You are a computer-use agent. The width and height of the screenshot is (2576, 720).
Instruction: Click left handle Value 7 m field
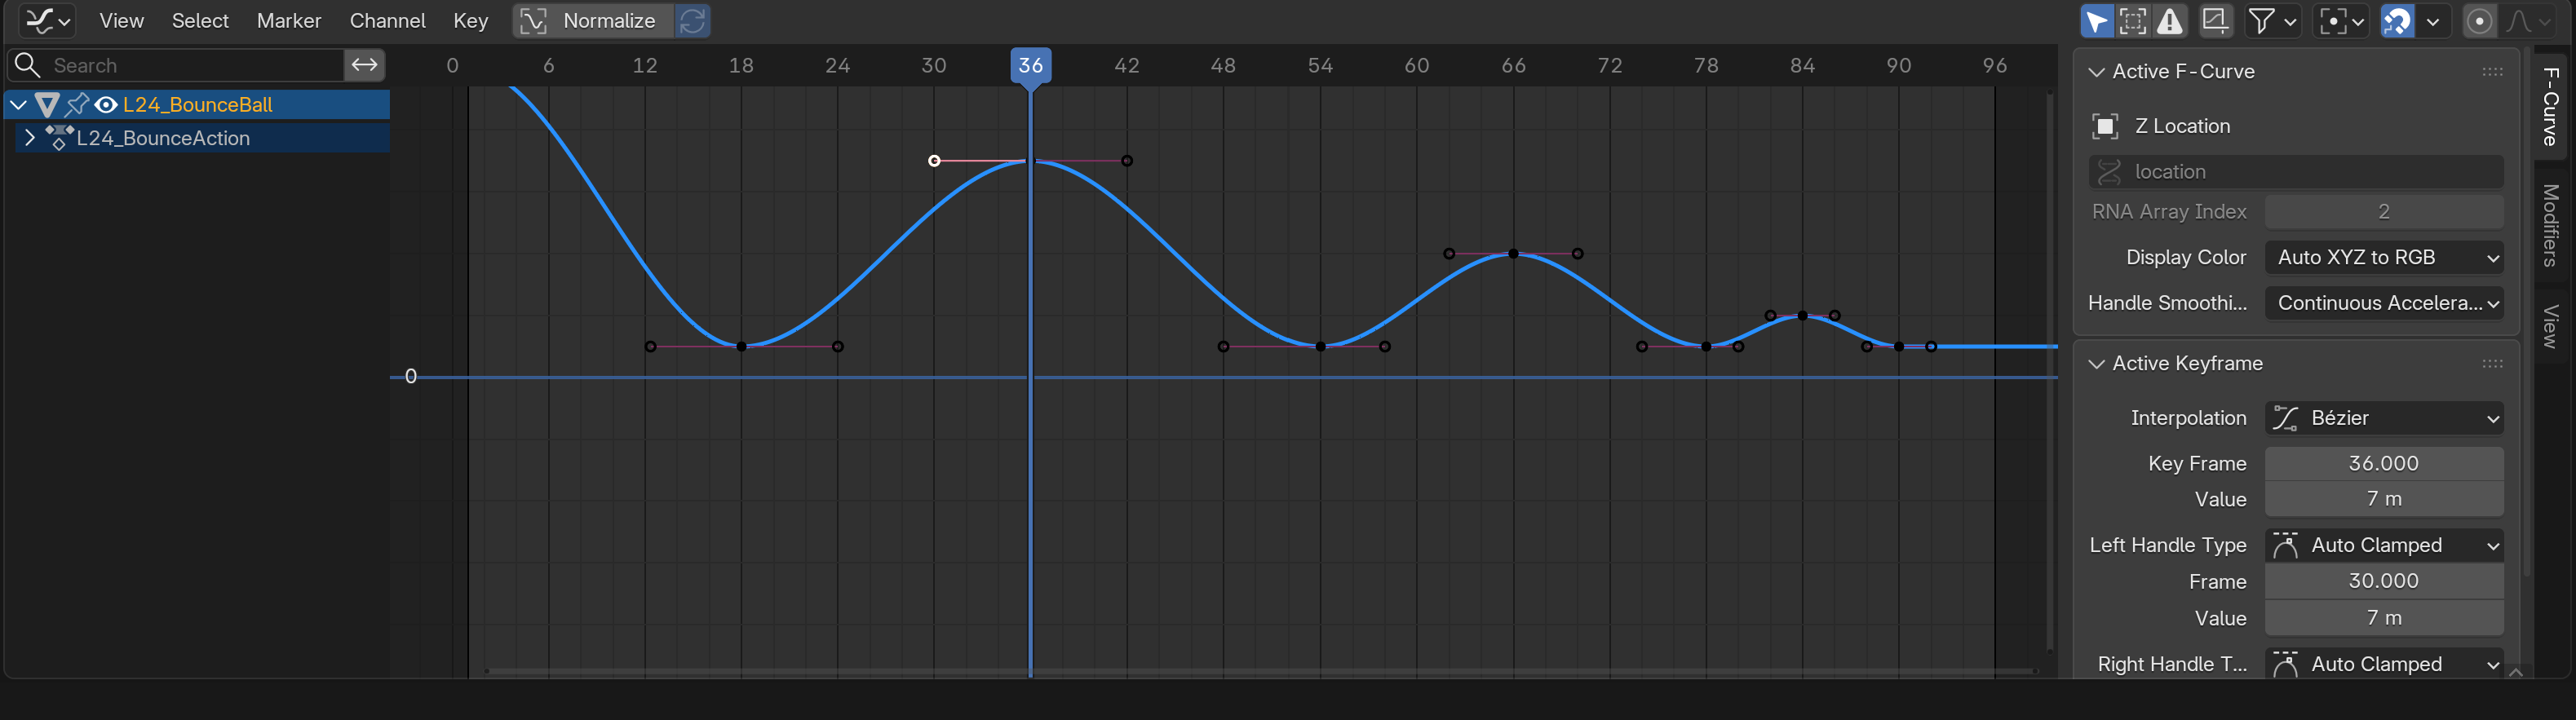click(x=2384, y=618)
